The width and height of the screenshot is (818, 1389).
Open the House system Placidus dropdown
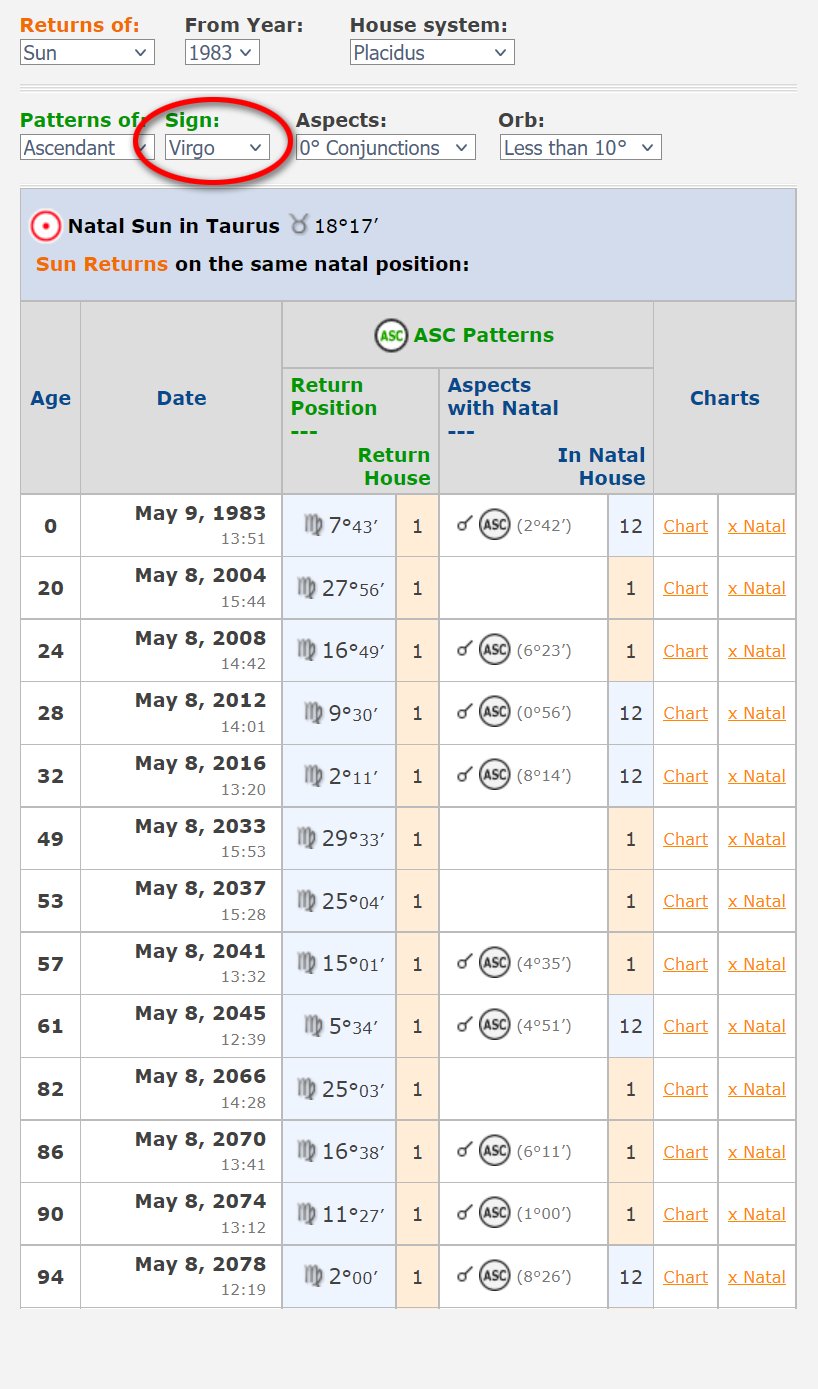(431, 52)
